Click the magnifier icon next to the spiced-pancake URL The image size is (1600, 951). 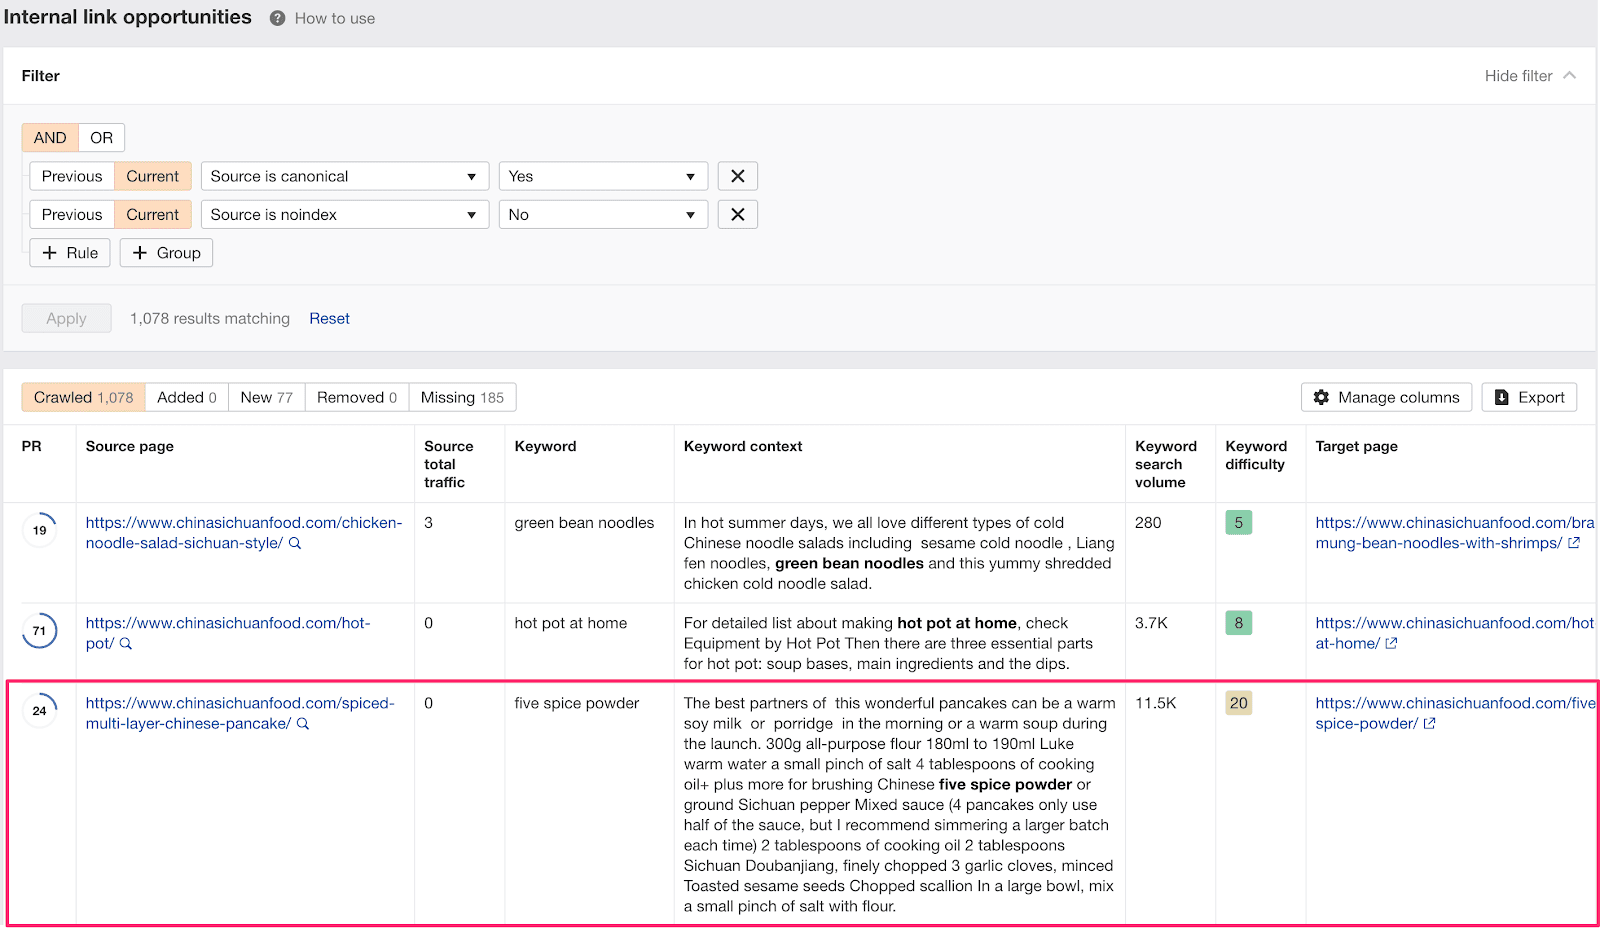point(302,723)
